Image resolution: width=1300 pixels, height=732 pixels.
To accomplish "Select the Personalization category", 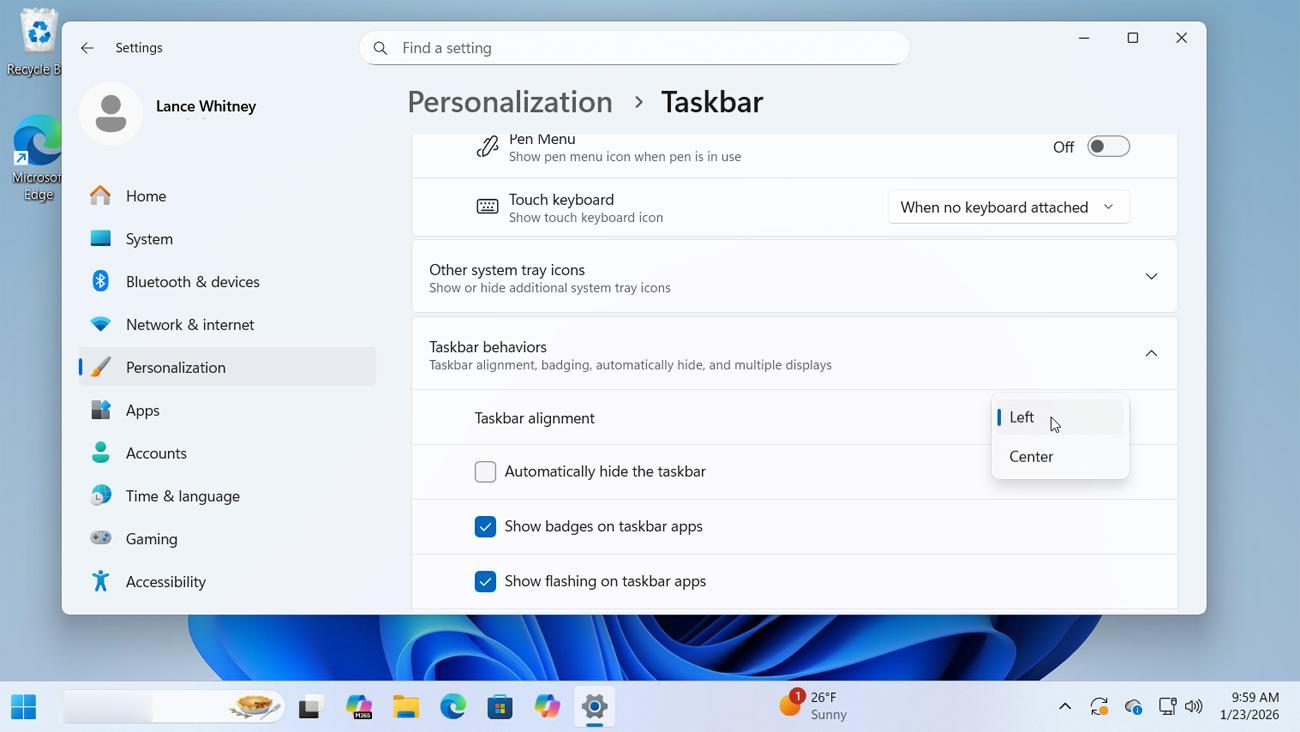I will click(227, 367).
